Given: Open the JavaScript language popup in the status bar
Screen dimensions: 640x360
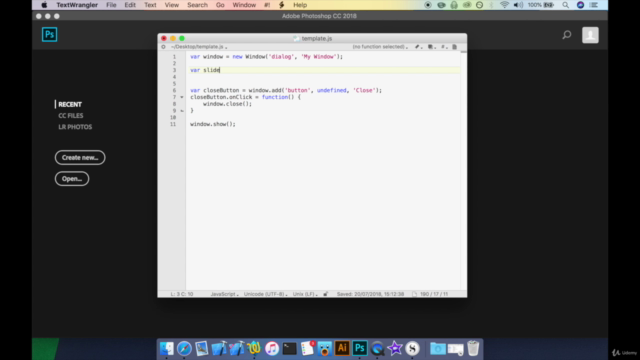Looking at the screenshot, I should [x=224, y=294].
